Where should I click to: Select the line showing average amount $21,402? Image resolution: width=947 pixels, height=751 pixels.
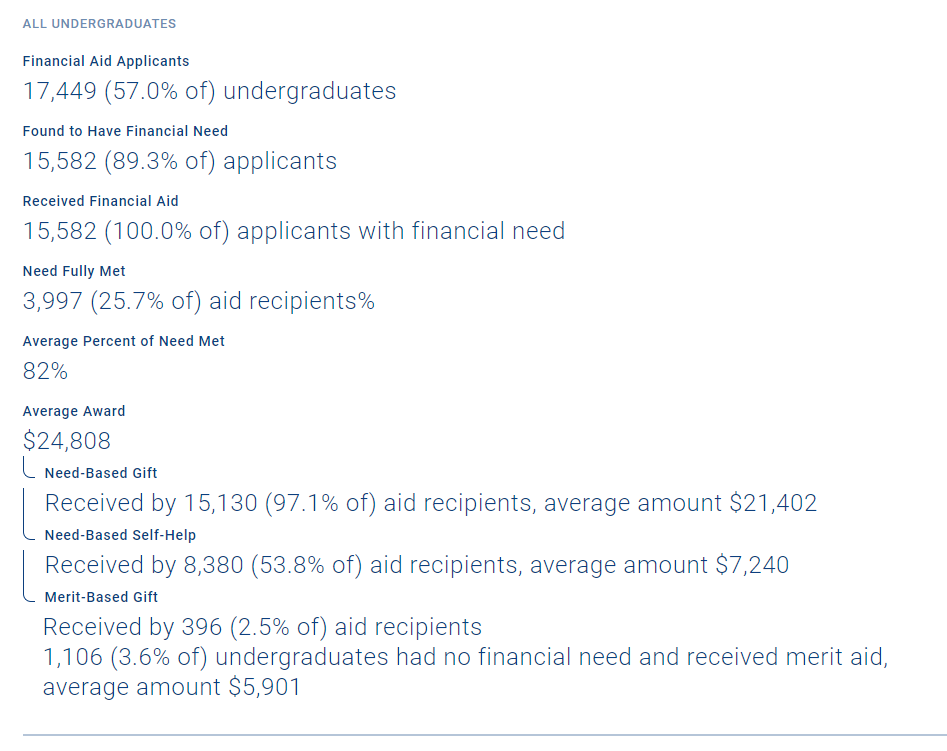[431, 503]
